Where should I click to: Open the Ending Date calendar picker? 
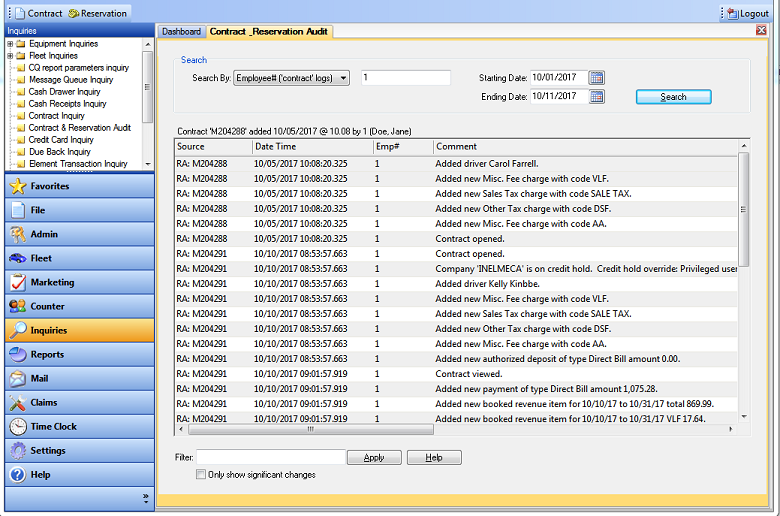pos(596,97)
